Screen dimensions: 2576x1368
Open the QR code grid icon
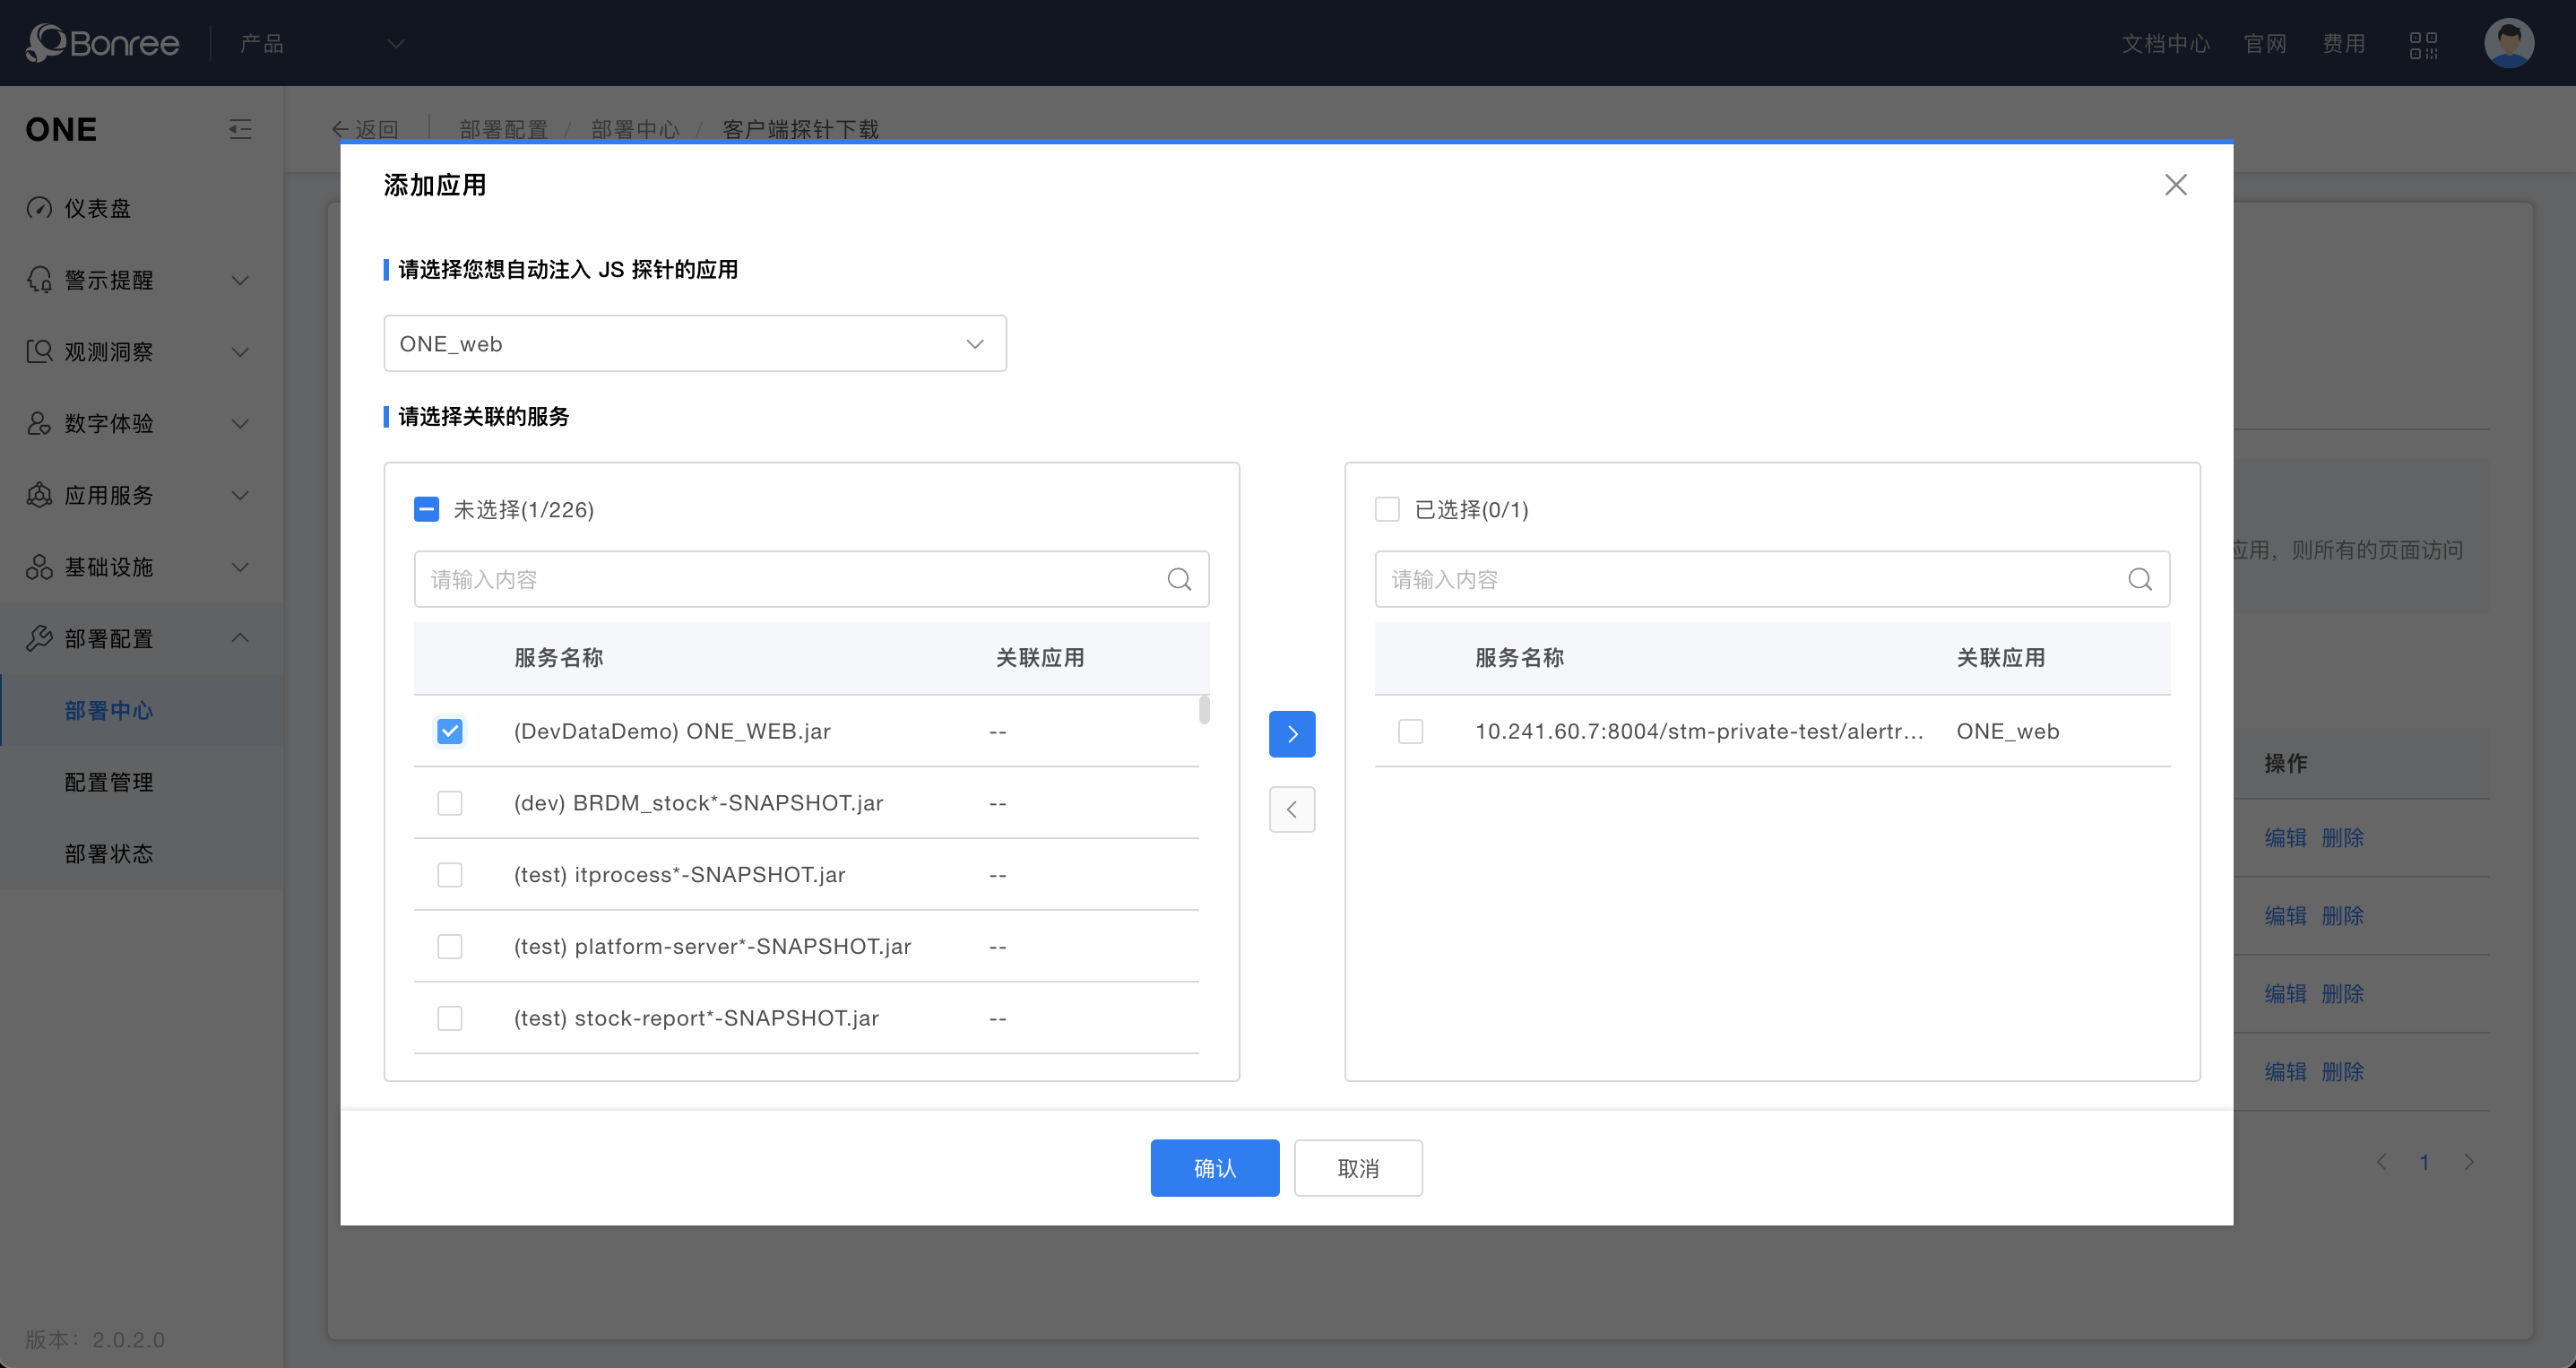[2423, 44]
